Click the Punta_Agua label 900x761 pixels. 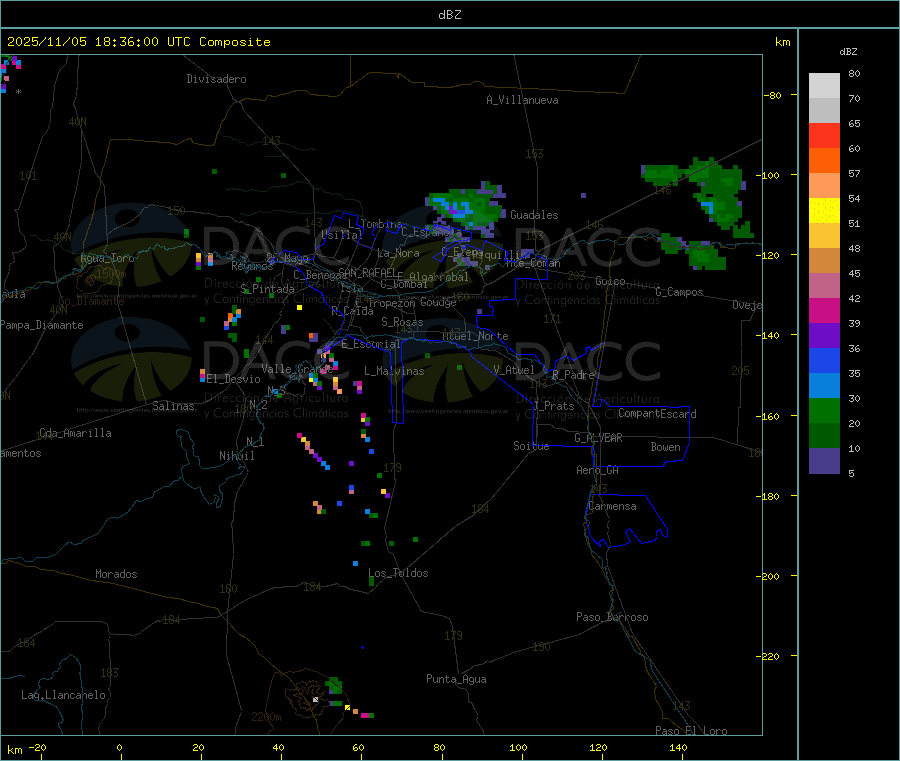coord(456,679)
